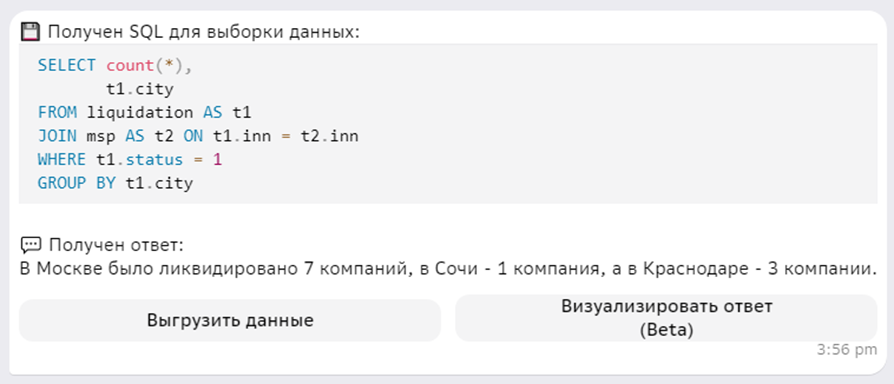Open 'Визуализировать ответ (Beta)'

click(666, 318)
